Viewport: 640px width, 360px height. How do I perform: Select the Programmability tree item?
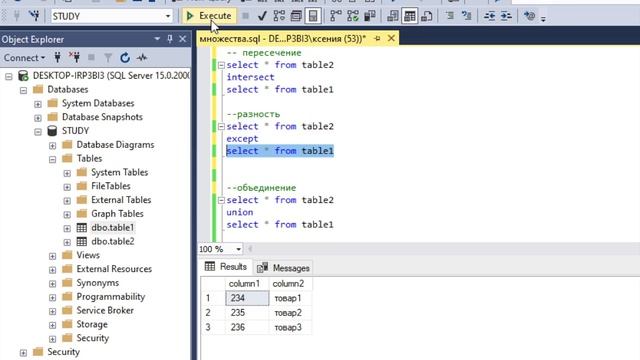click(x=111, y=296)
